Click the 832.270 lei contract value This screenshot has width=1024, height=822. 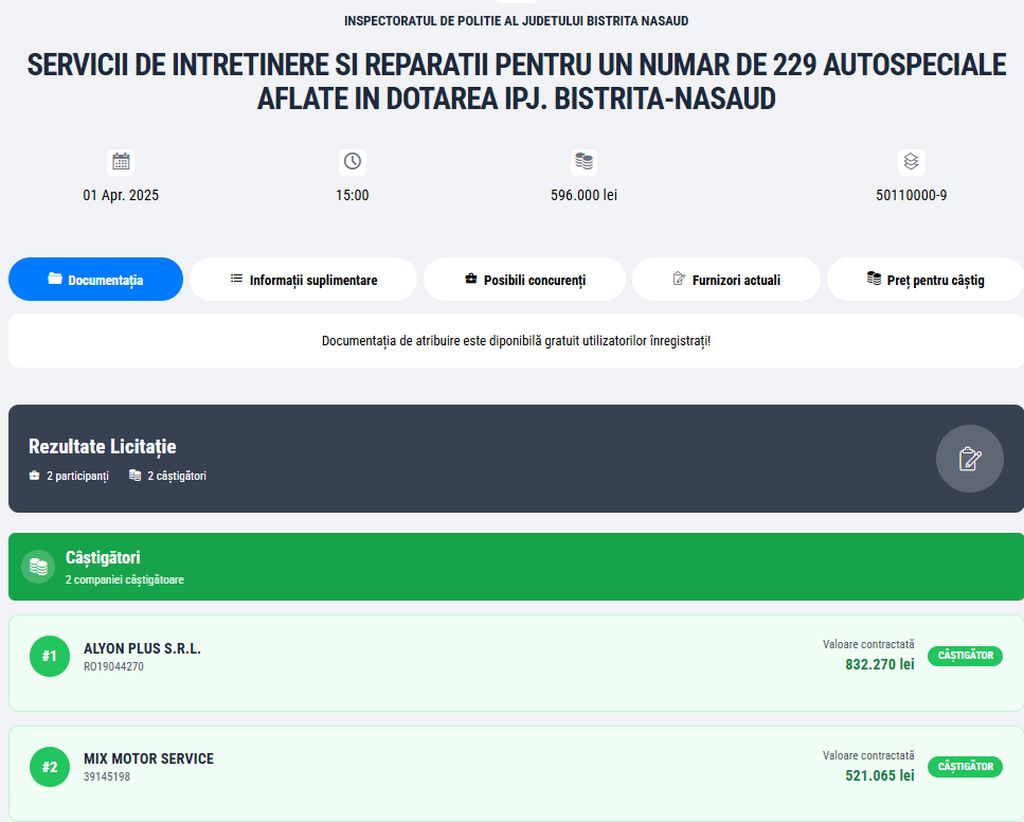(x=880, y=664)
